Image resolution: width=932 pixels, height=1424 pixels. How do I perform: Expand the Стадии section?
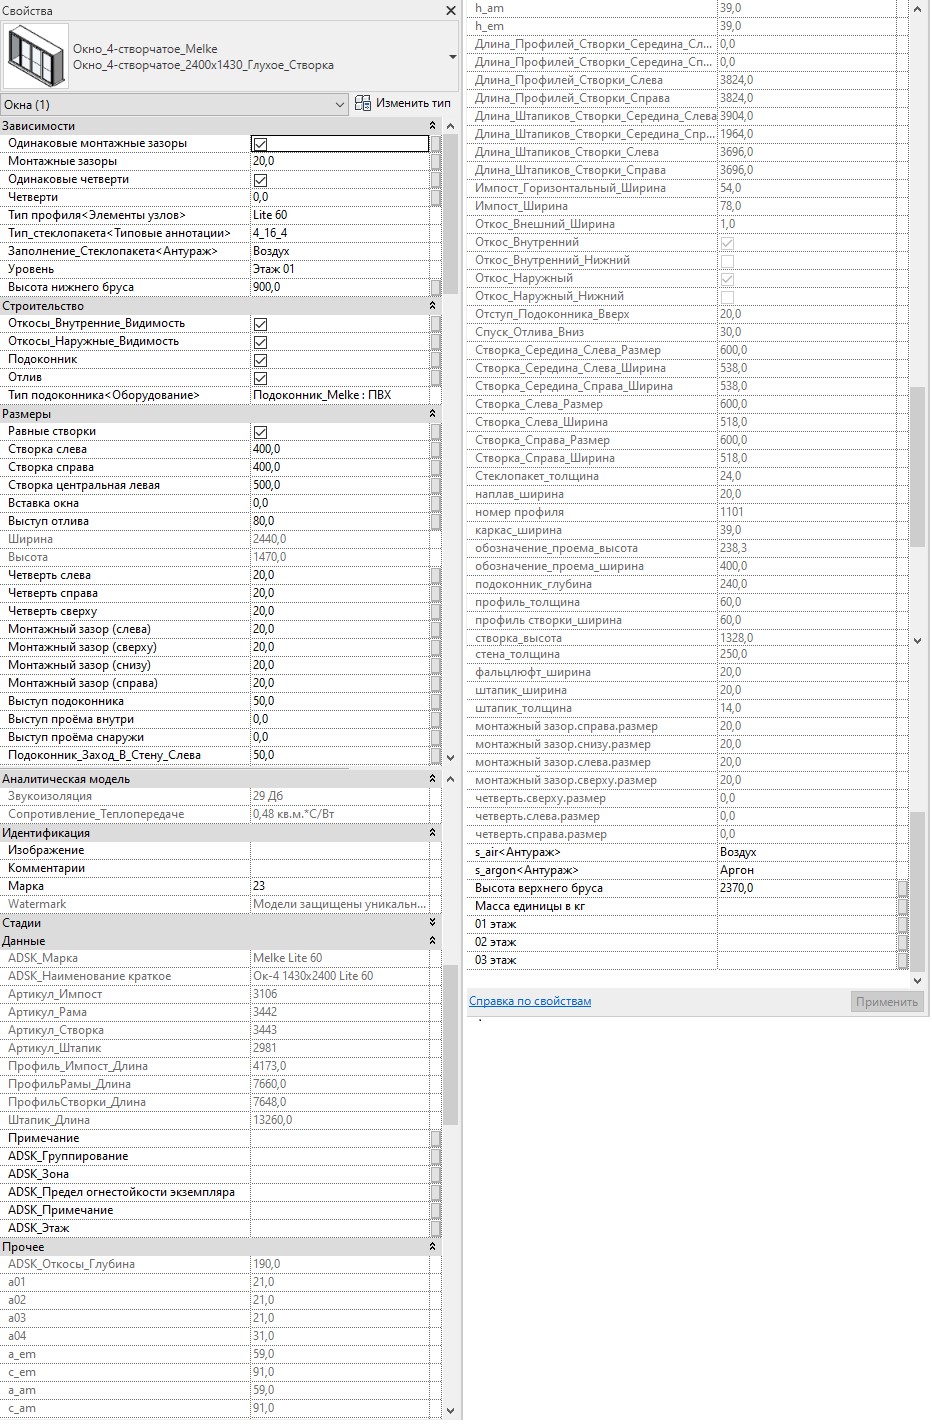click(433, 923)
